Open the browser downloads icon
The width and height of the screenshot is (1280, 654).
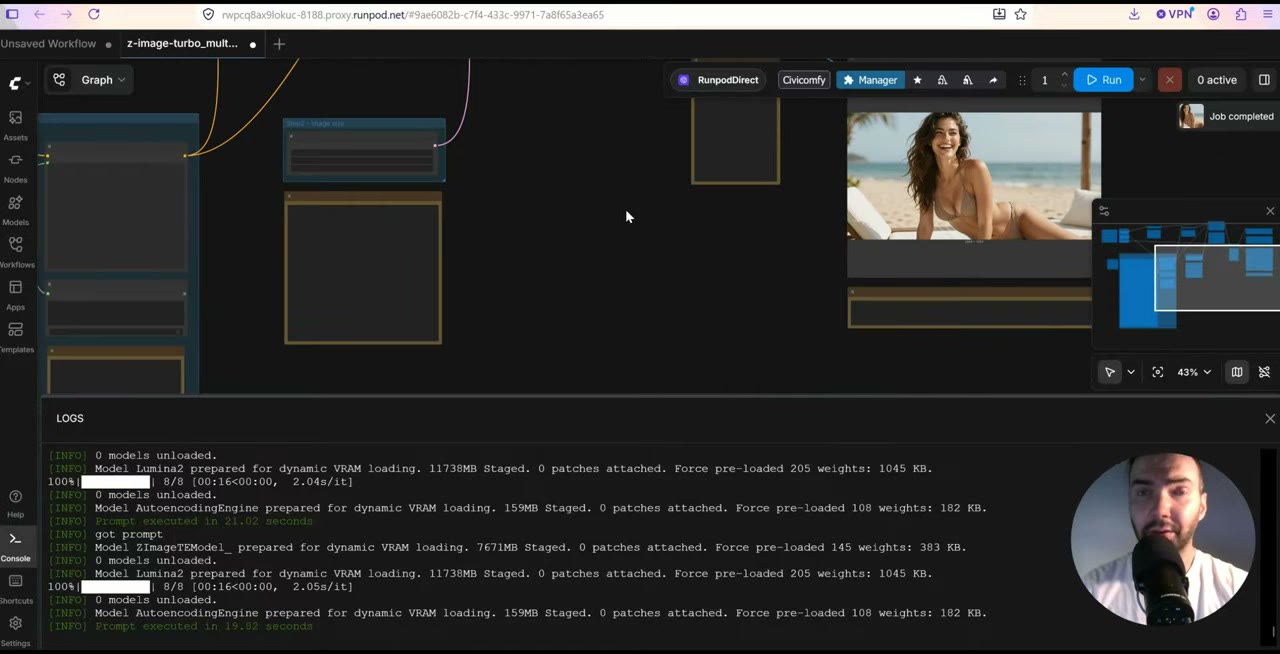1134,14
